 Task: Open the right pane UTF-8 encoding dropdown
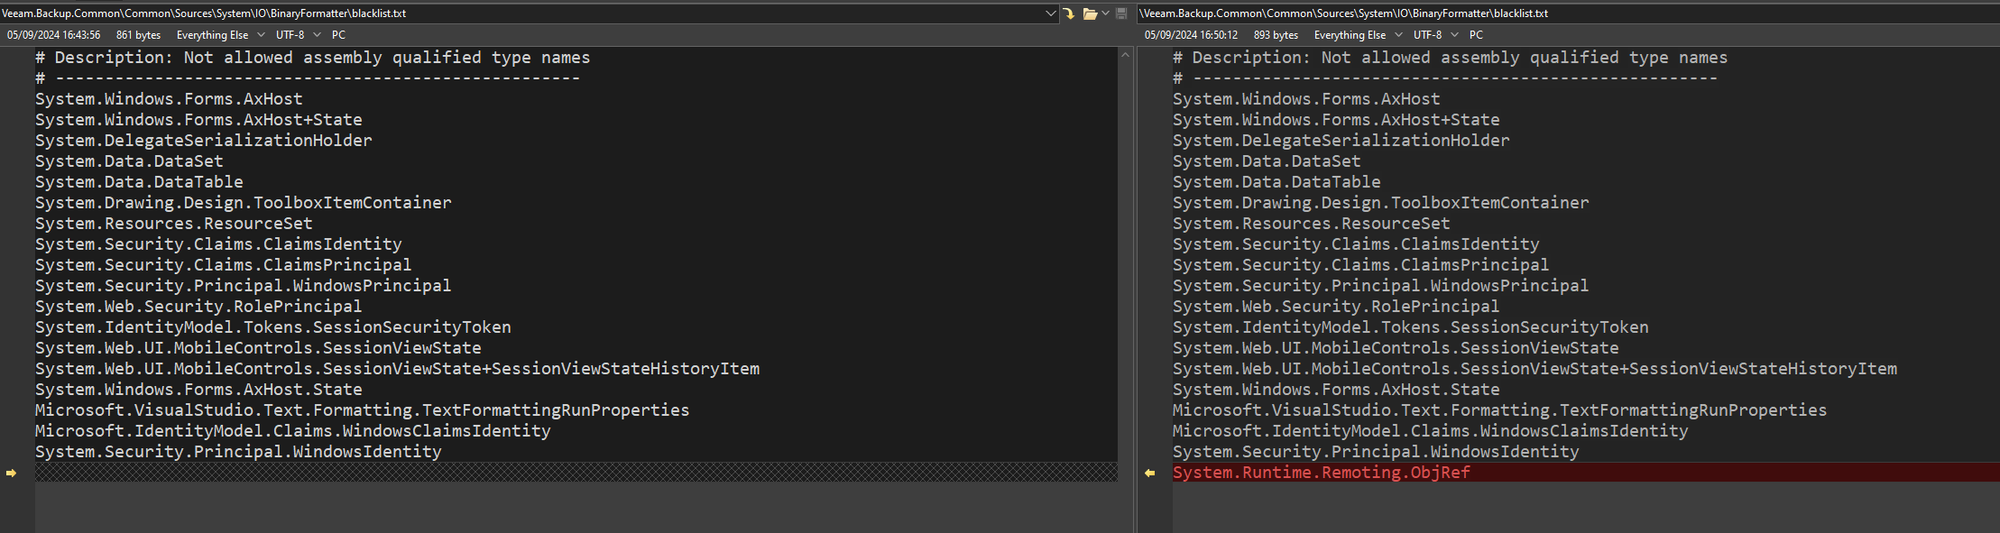[x=1436, y=35]
